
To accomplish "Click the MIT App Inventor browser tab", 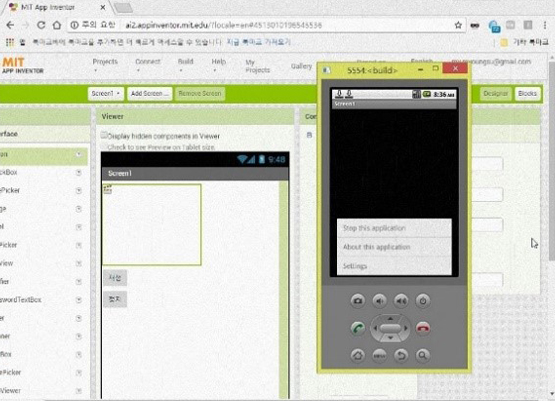I will coord(57,7).
